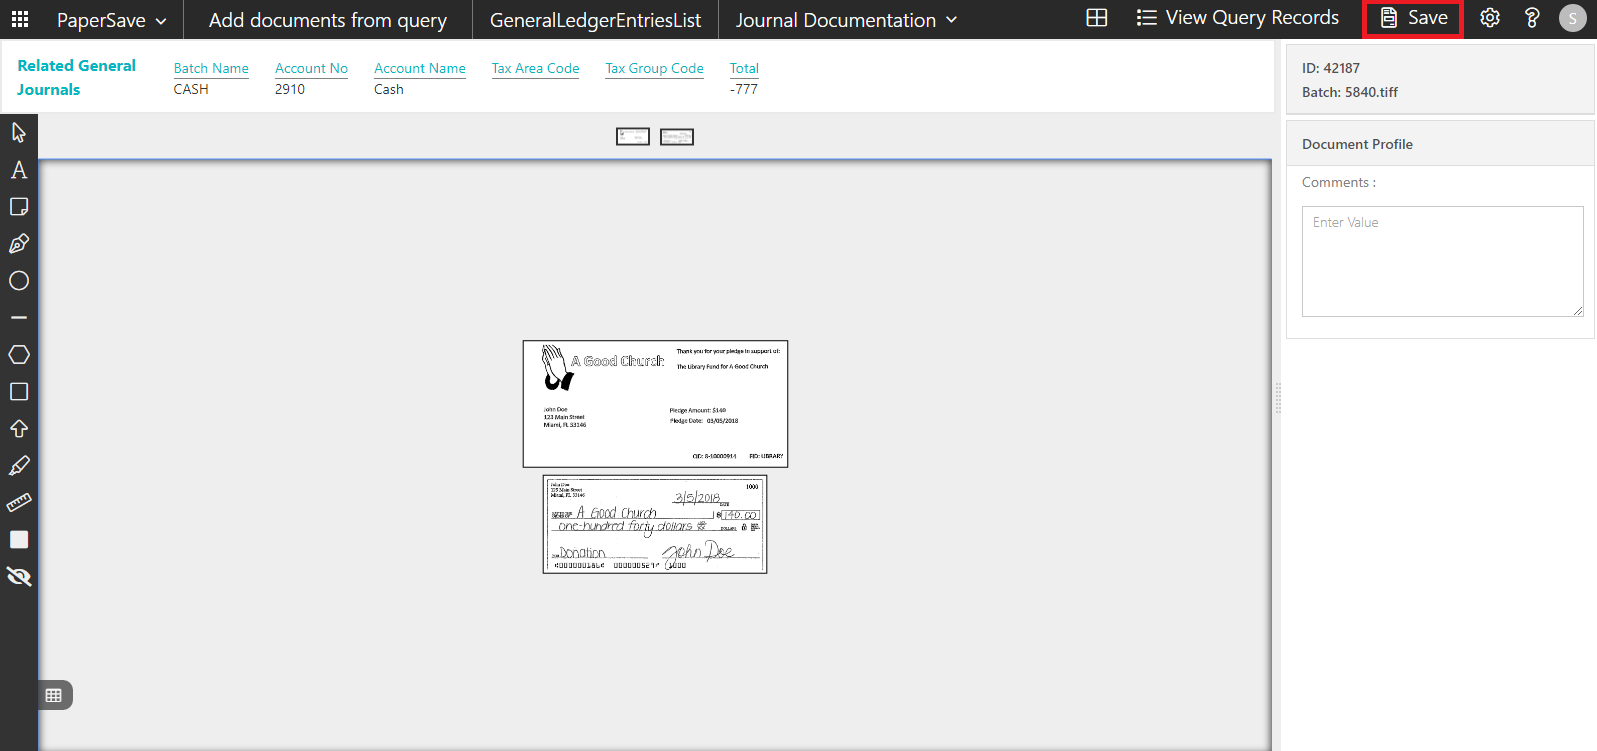This screenshot has height=751, width=1597.
Task: Select the pen drawing tool
Action: pos(18,244)
